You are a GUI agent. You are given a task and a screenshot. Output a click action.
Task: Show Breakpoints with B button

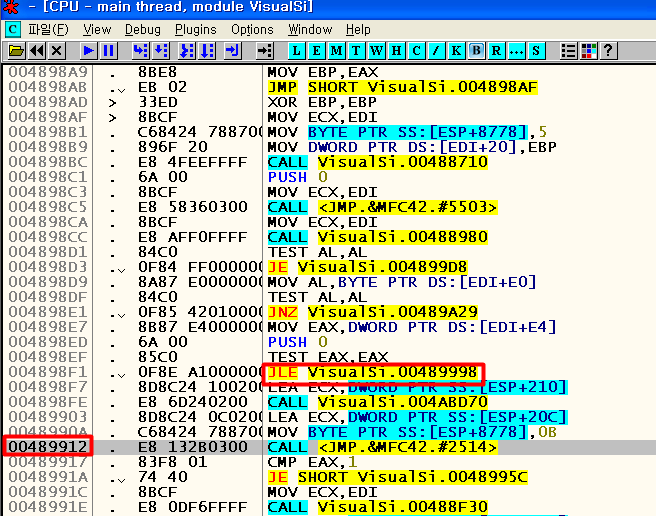pos(476,51)
